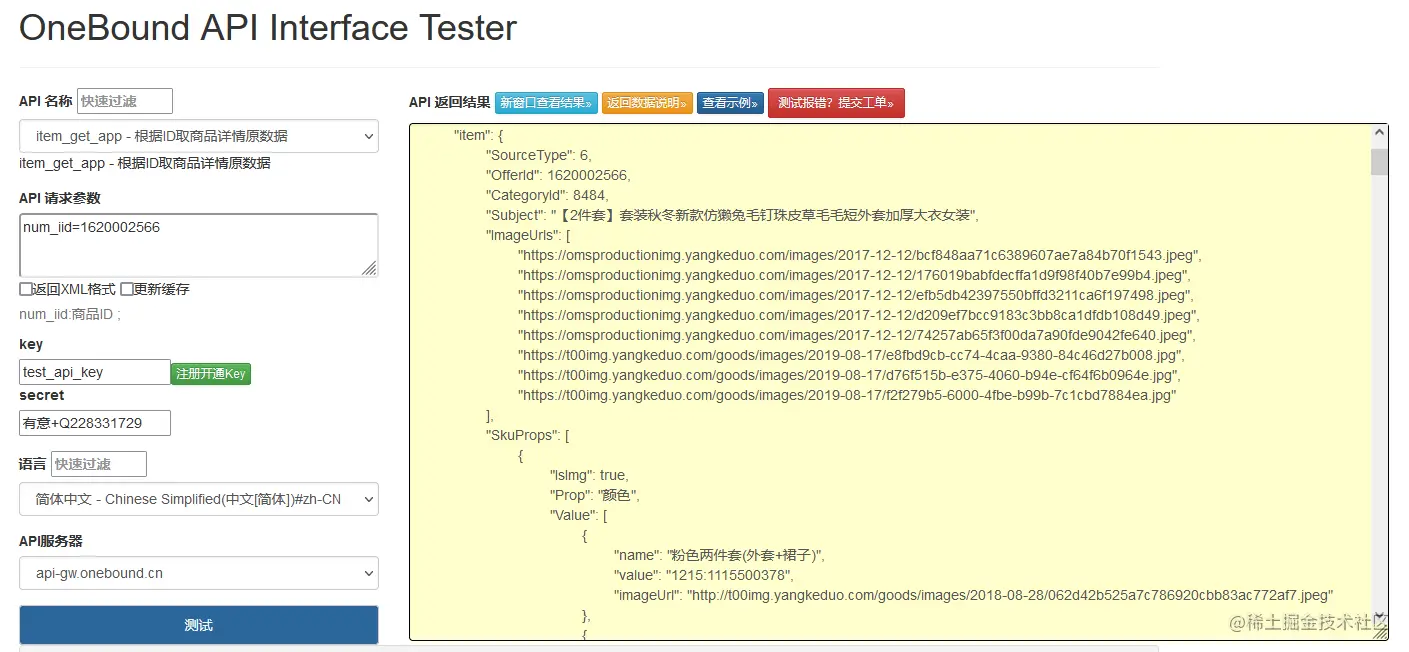Click the "SourceType": 6 line
Viewport: 1409px width, 652px height.
(539, 155)
